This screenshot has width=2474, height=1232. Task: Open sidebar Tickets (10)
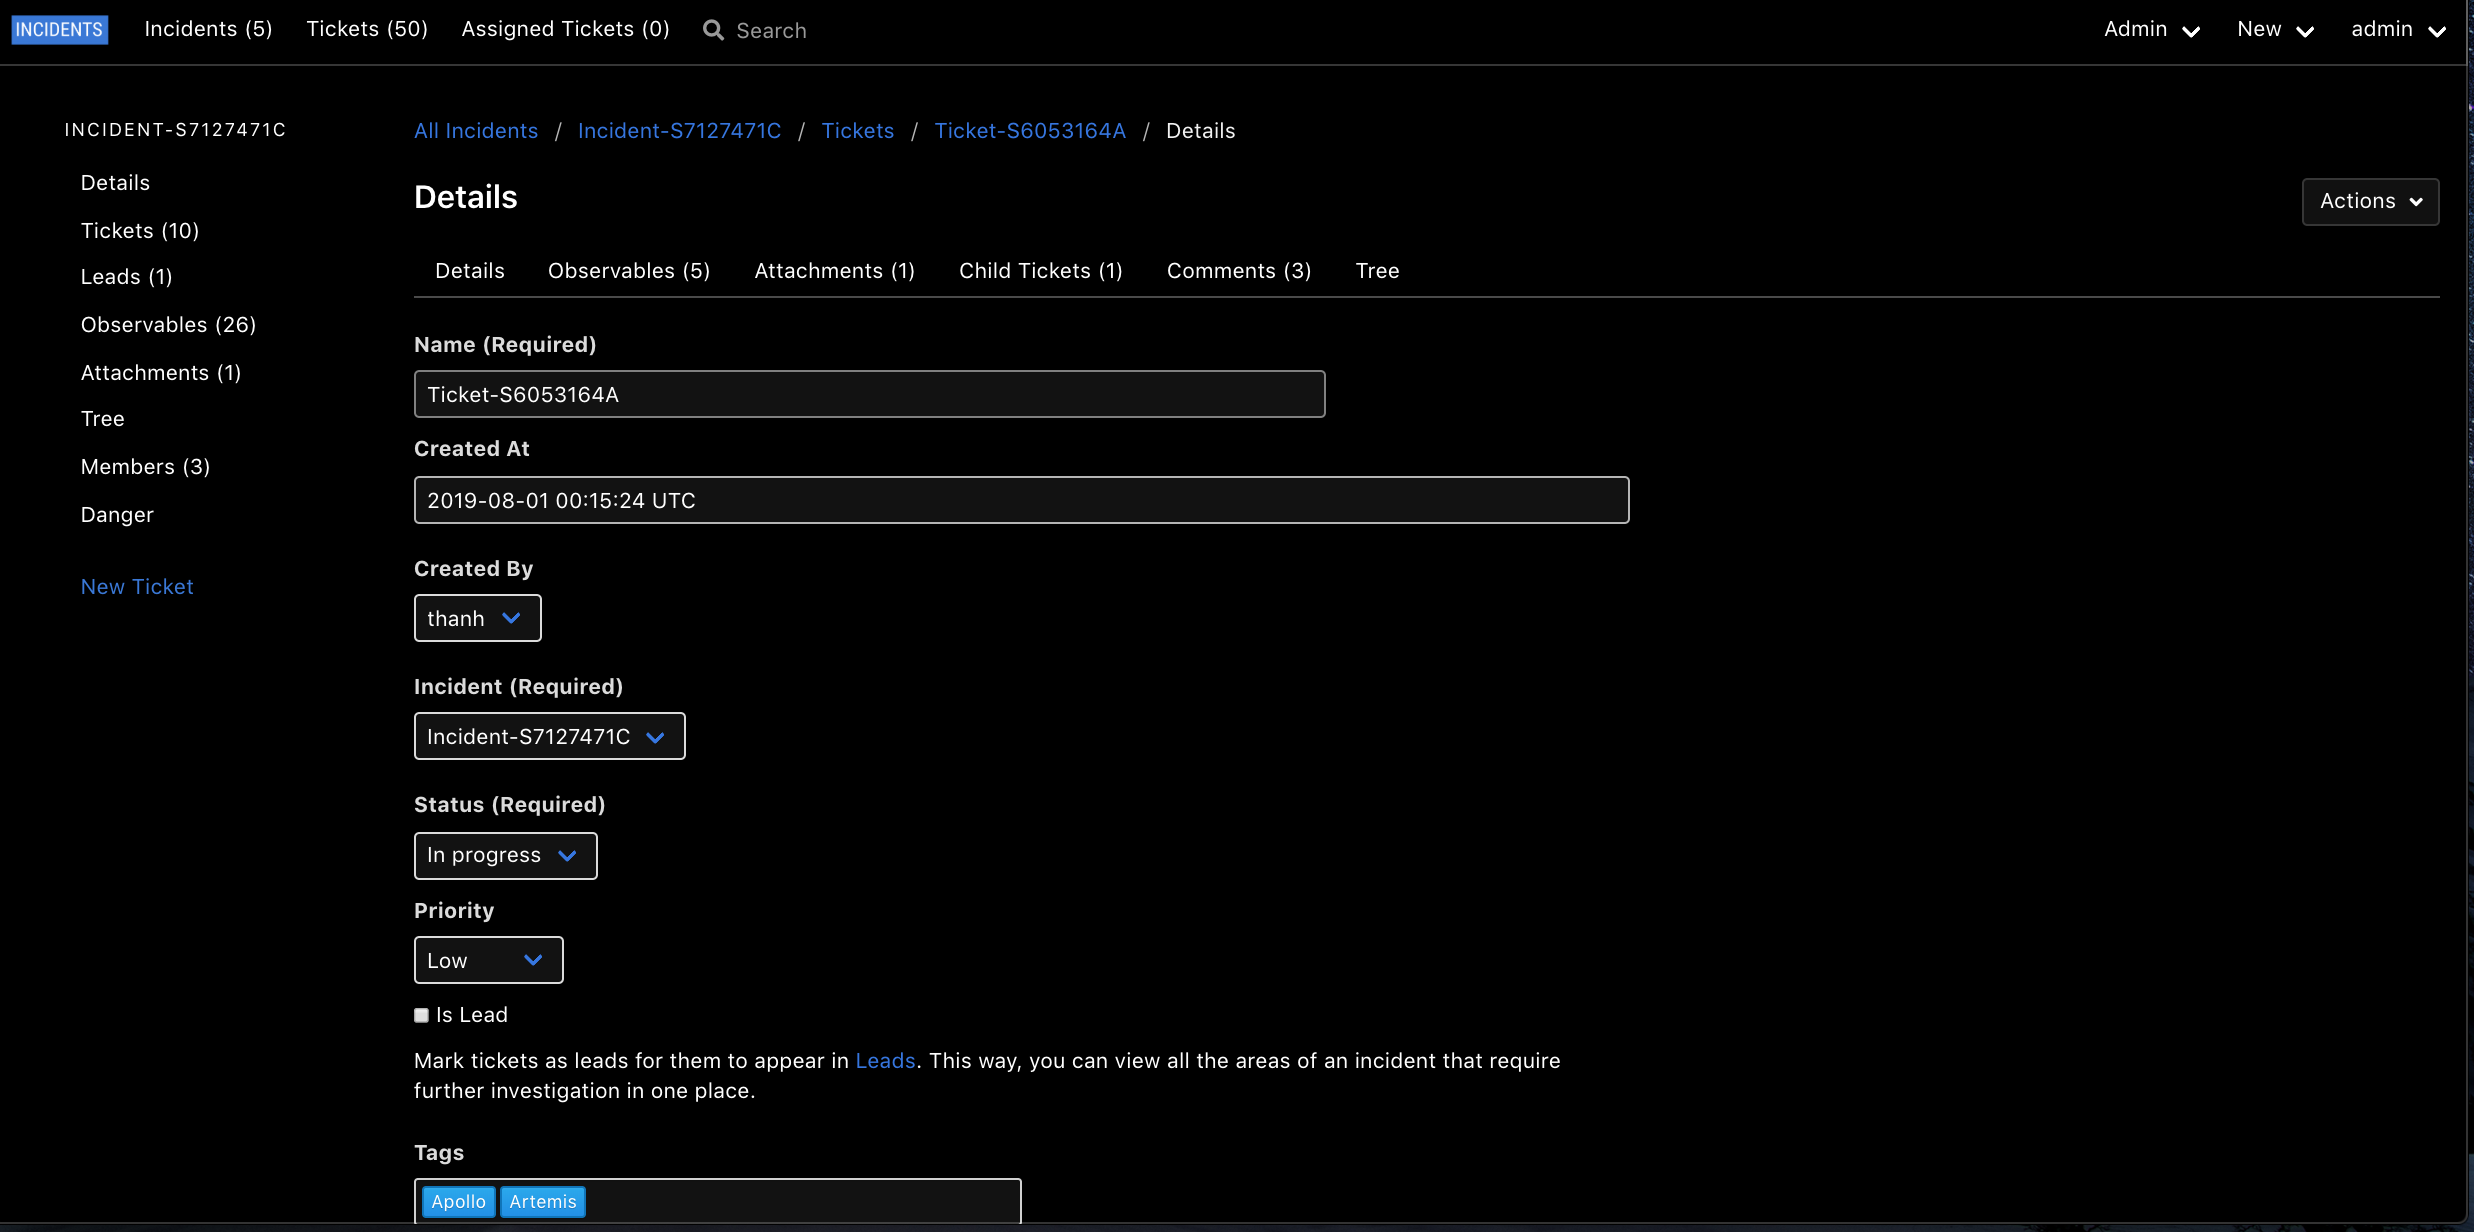(140, 231)
